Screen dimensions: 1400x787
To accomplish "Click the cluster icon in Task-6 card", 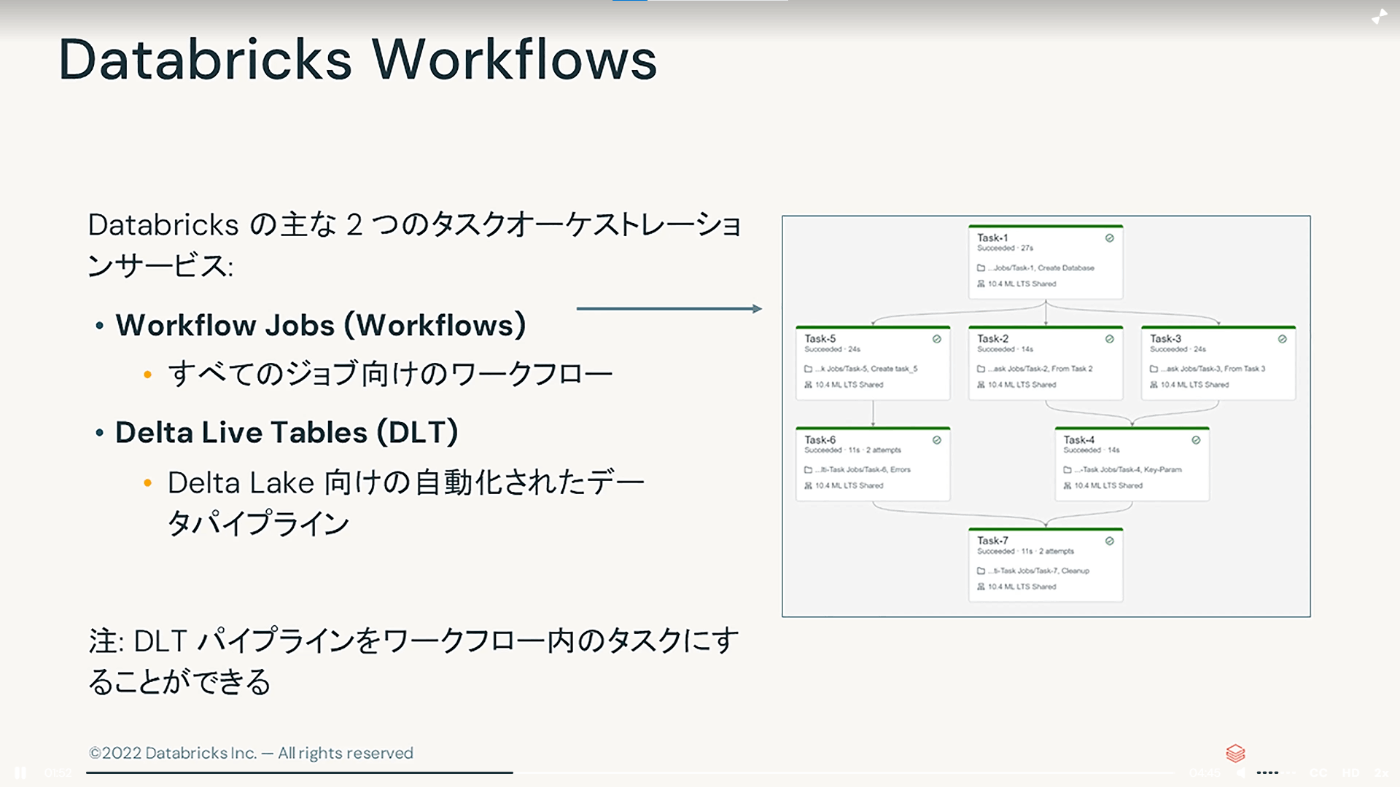I will pyautogui.click(x=808, y=486).
